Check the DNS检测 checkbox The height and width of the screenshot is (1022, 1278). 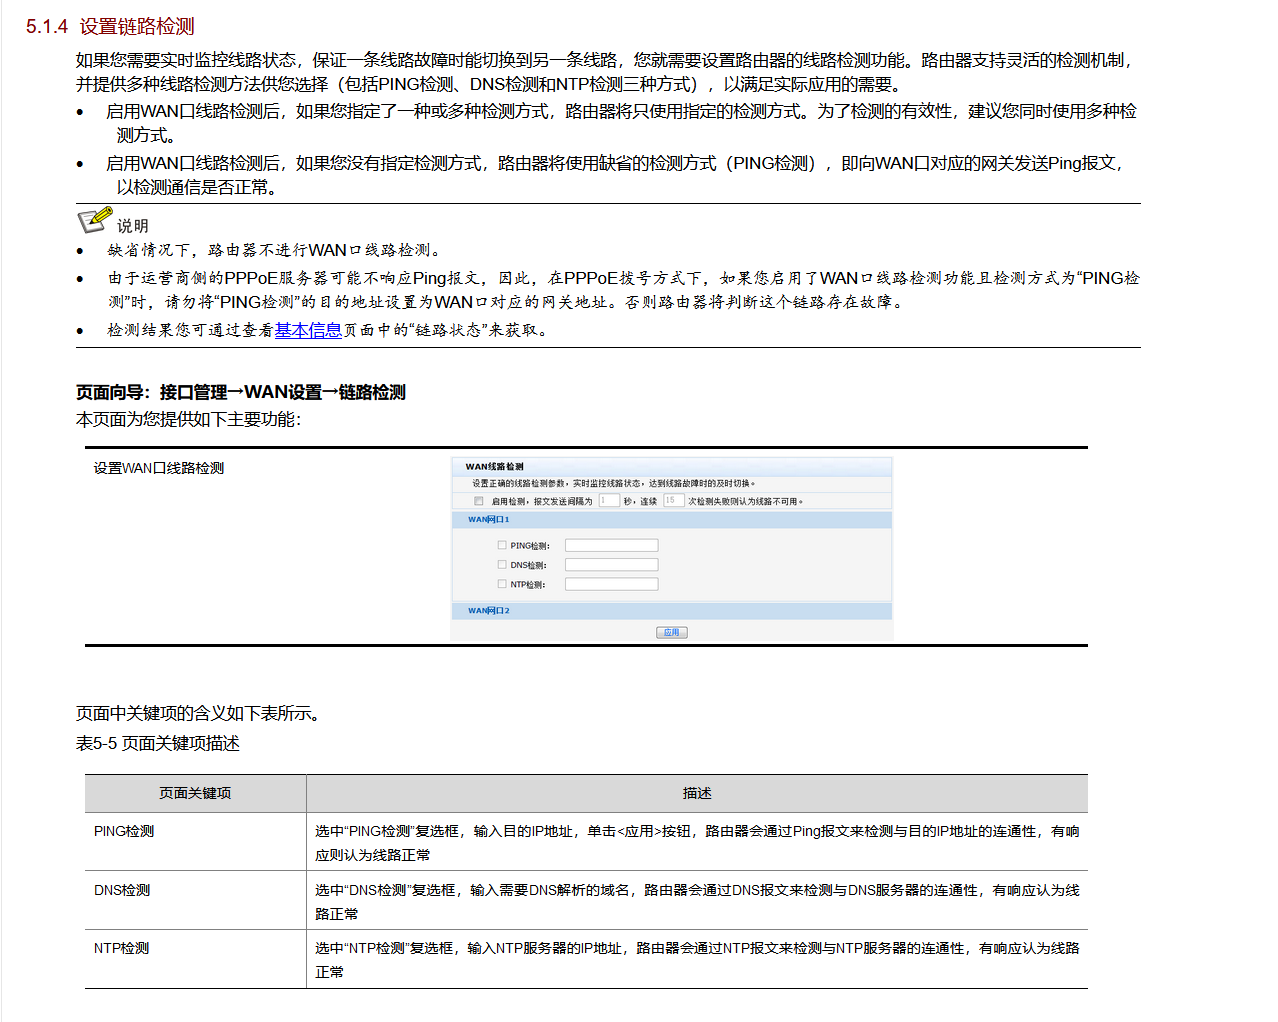[502, 565]
